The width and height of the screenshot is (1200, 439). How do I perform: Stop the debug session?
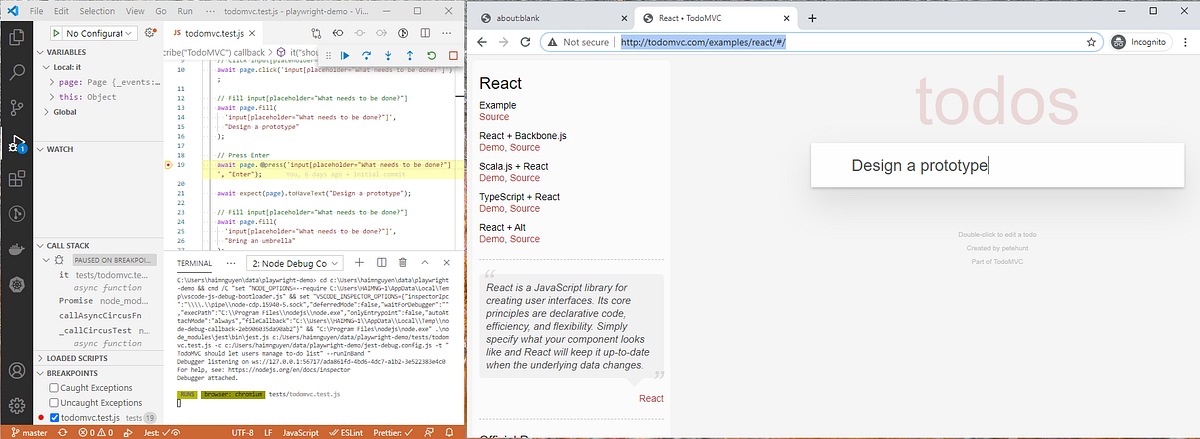coord(453,56)
